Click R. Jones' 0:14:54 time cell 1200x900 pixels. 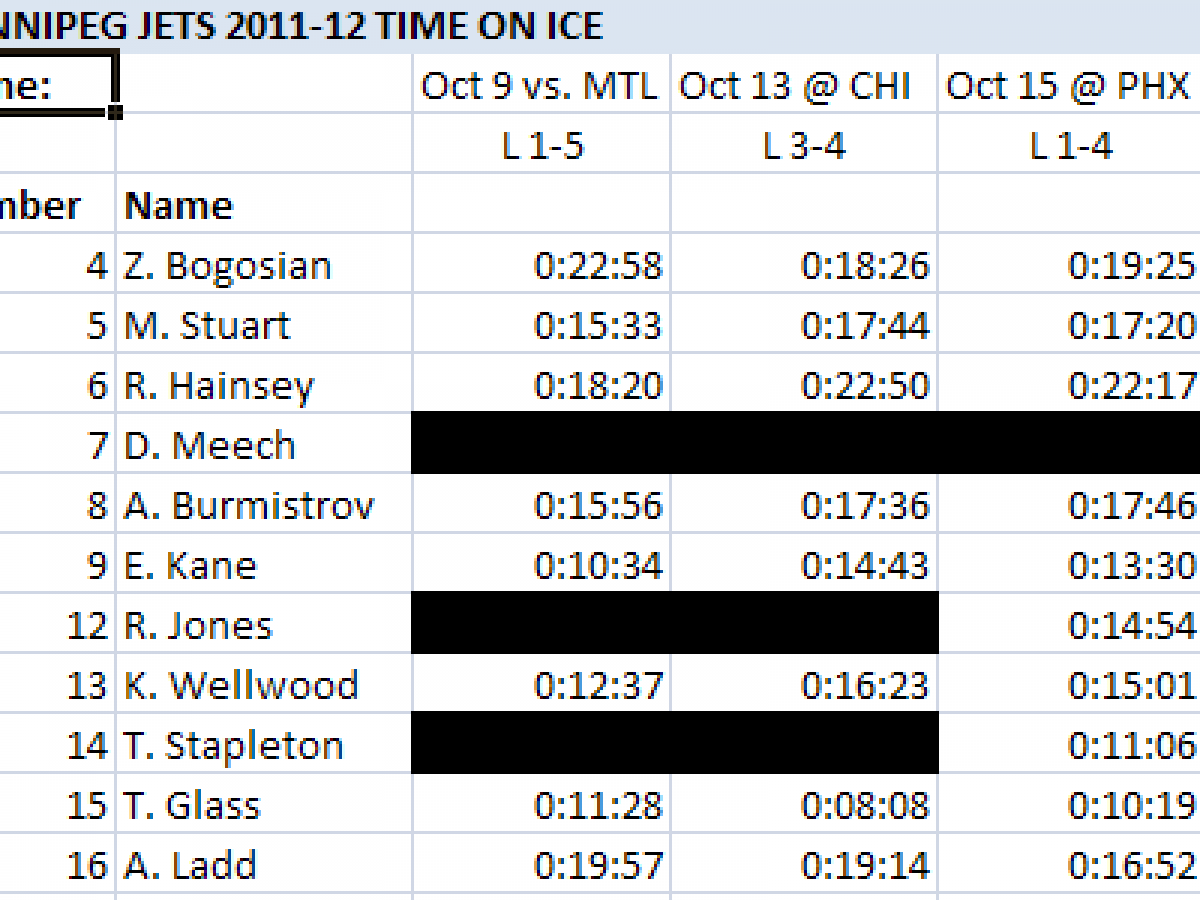(x=1130, y=626)
